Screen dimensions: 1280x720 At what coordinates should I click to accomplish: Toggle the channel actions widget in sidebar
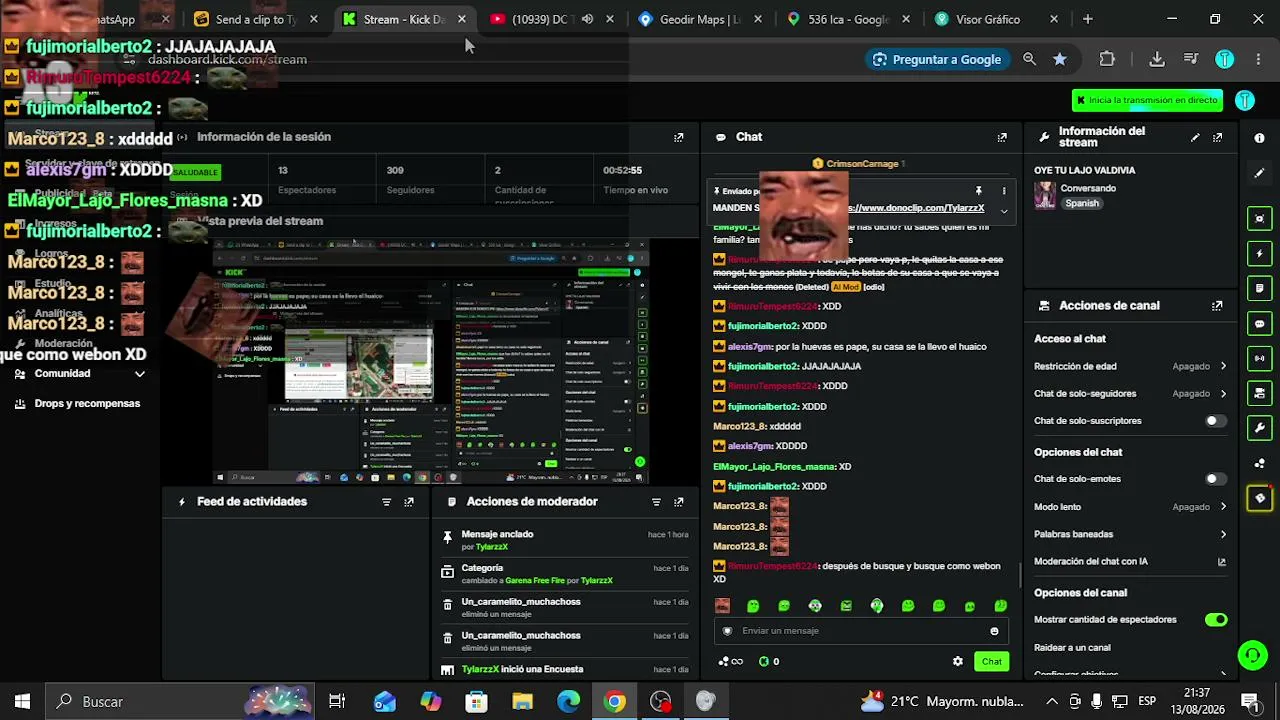(1260, 393)
